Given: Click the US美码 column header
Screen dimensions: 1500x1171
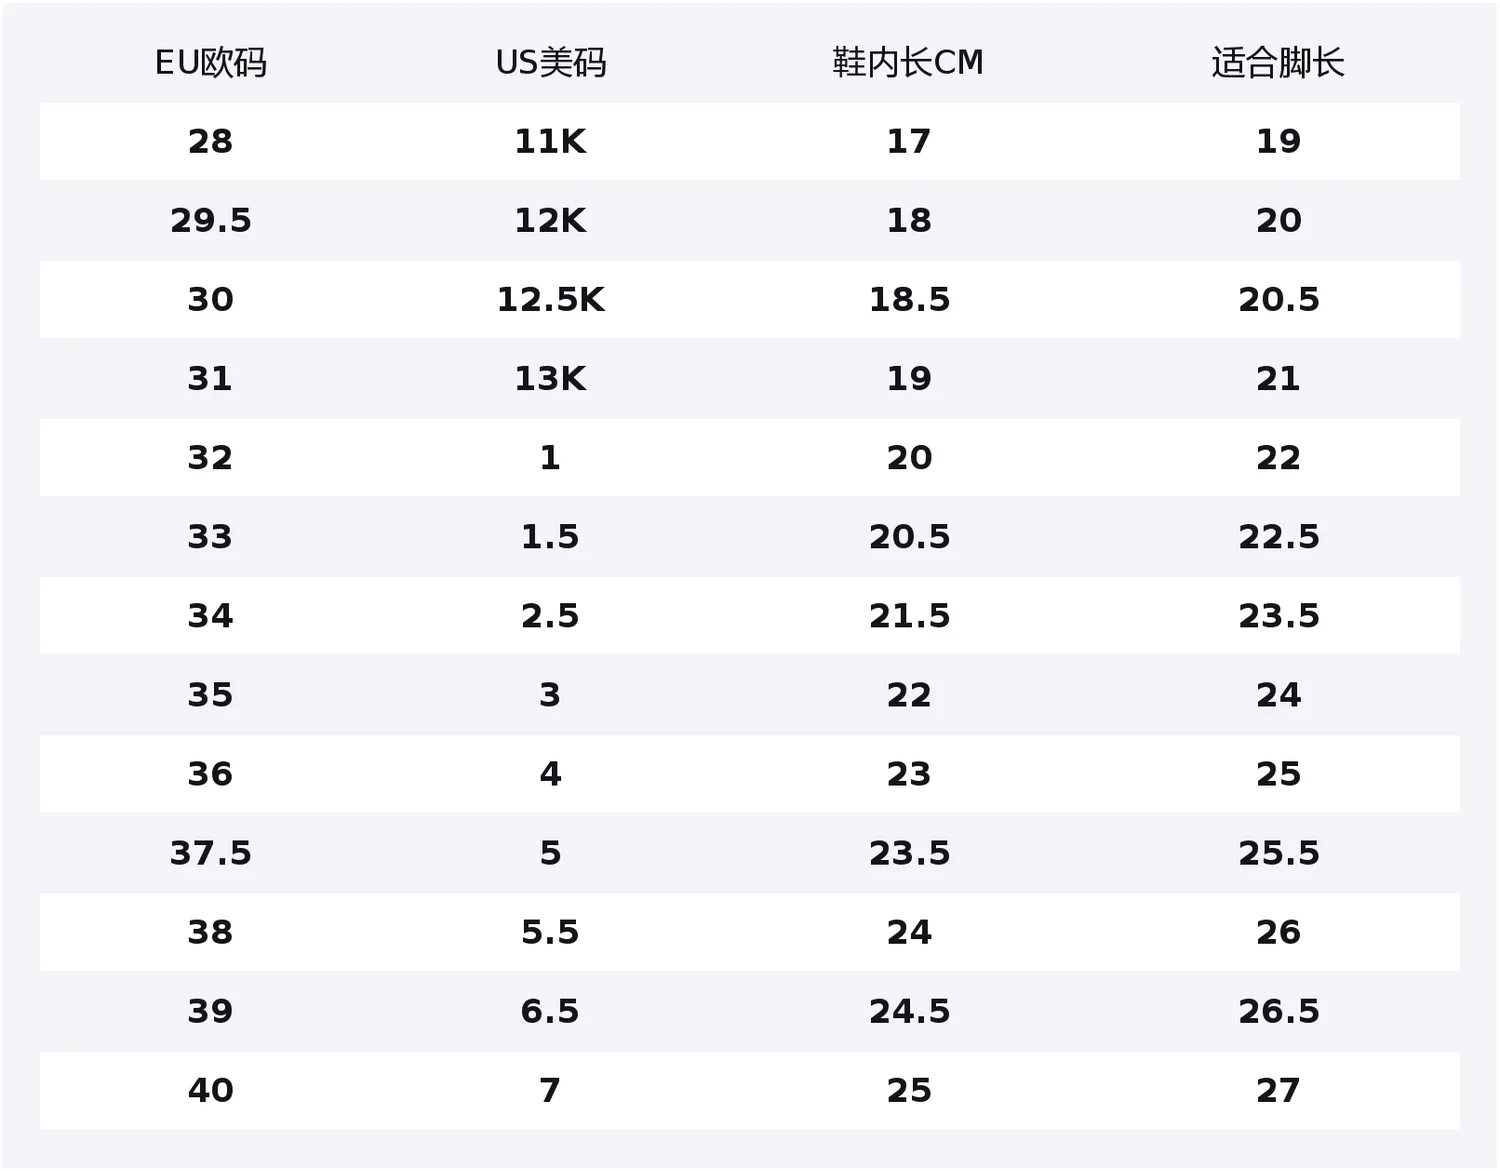Looking at the screenshot, I should (551, 63).
